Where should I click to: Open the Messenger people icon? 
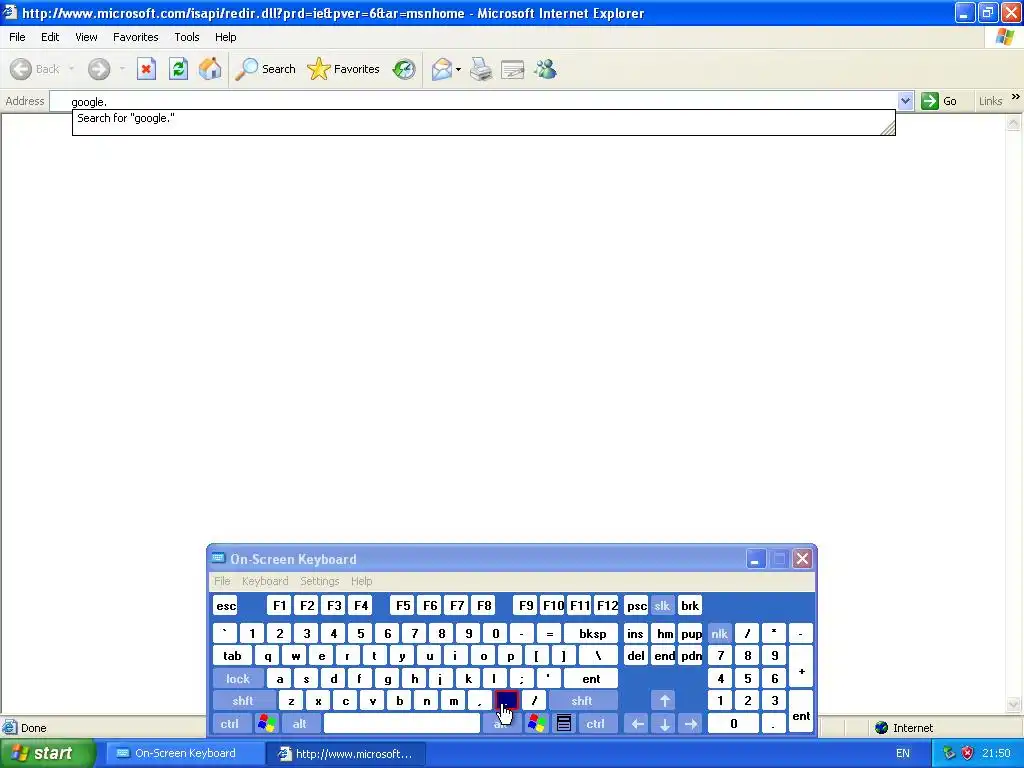(x=545, y=69)
